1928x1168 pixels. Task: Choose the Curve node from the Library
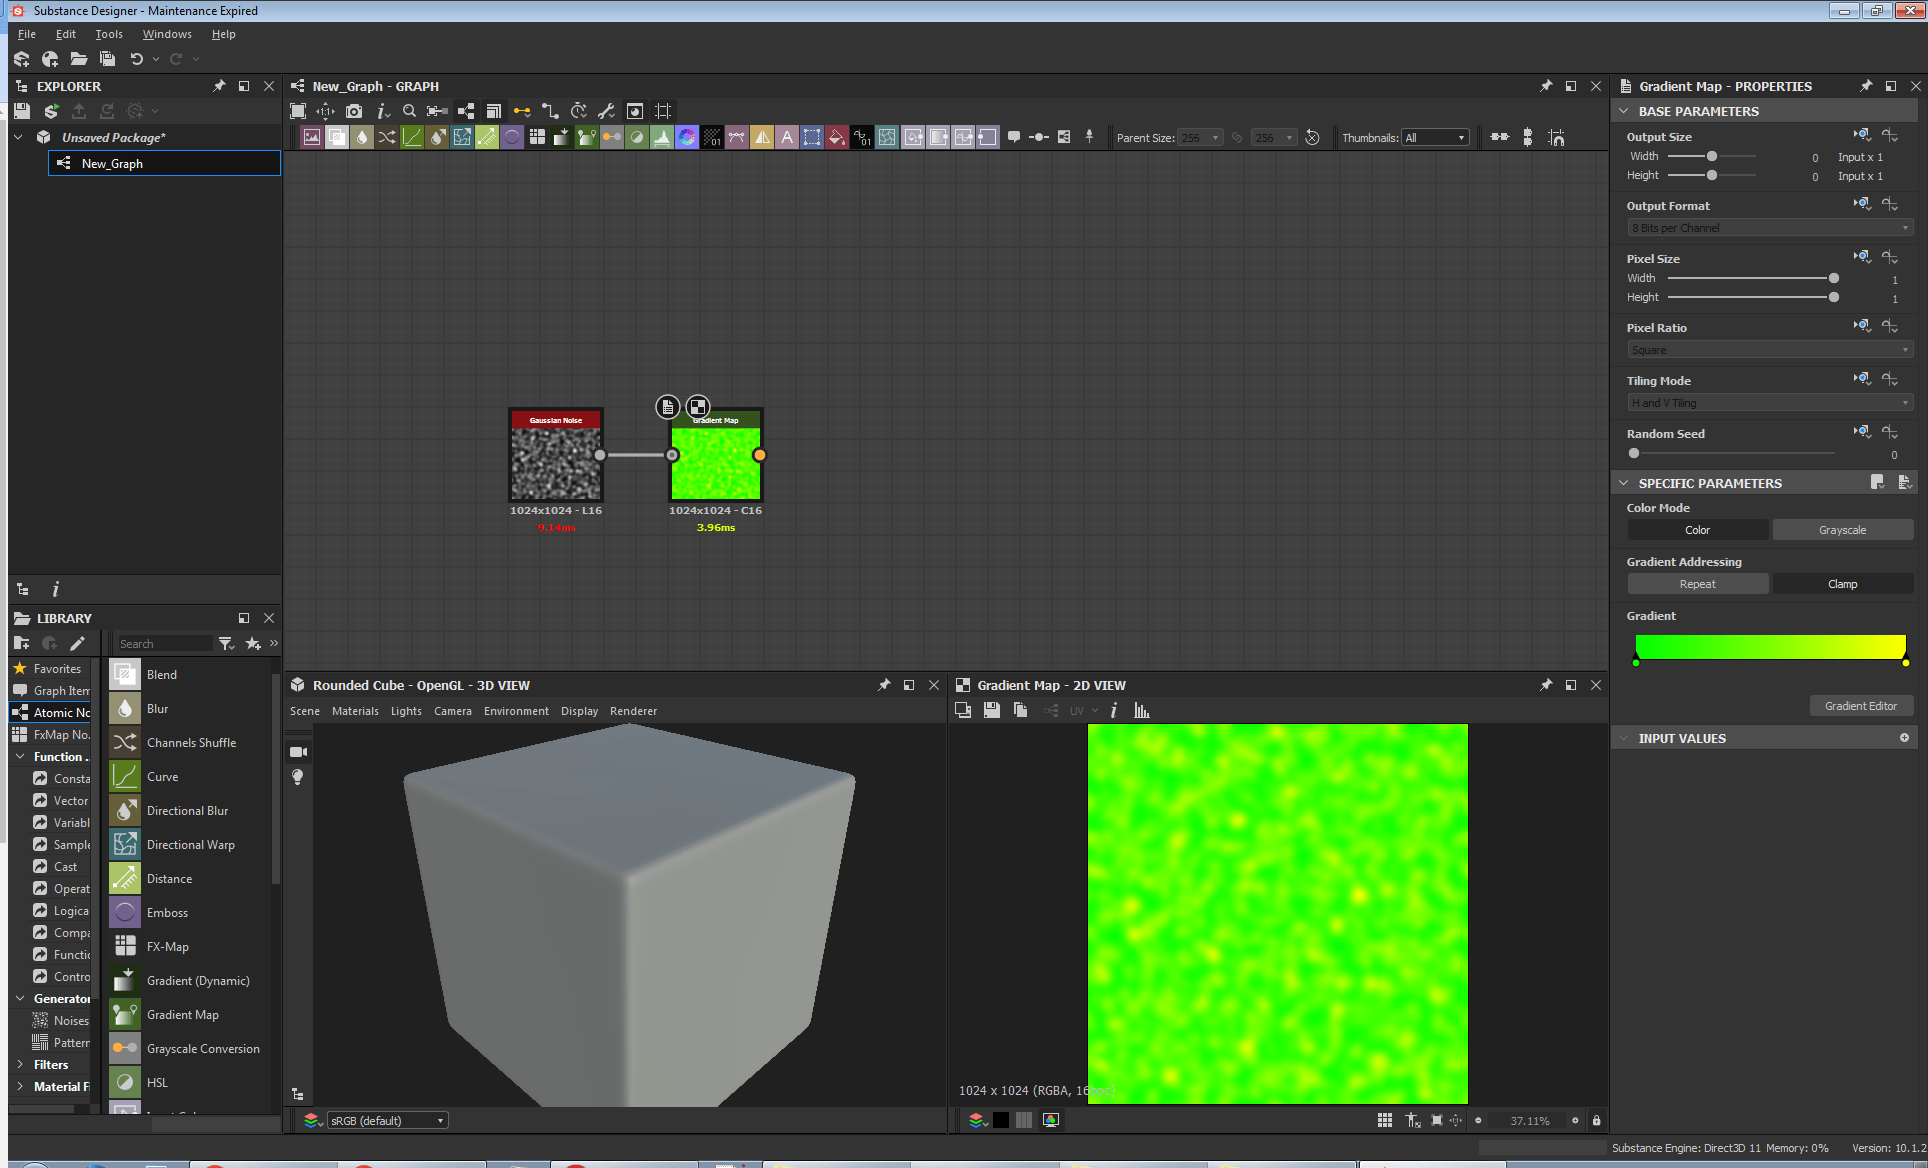162,776
